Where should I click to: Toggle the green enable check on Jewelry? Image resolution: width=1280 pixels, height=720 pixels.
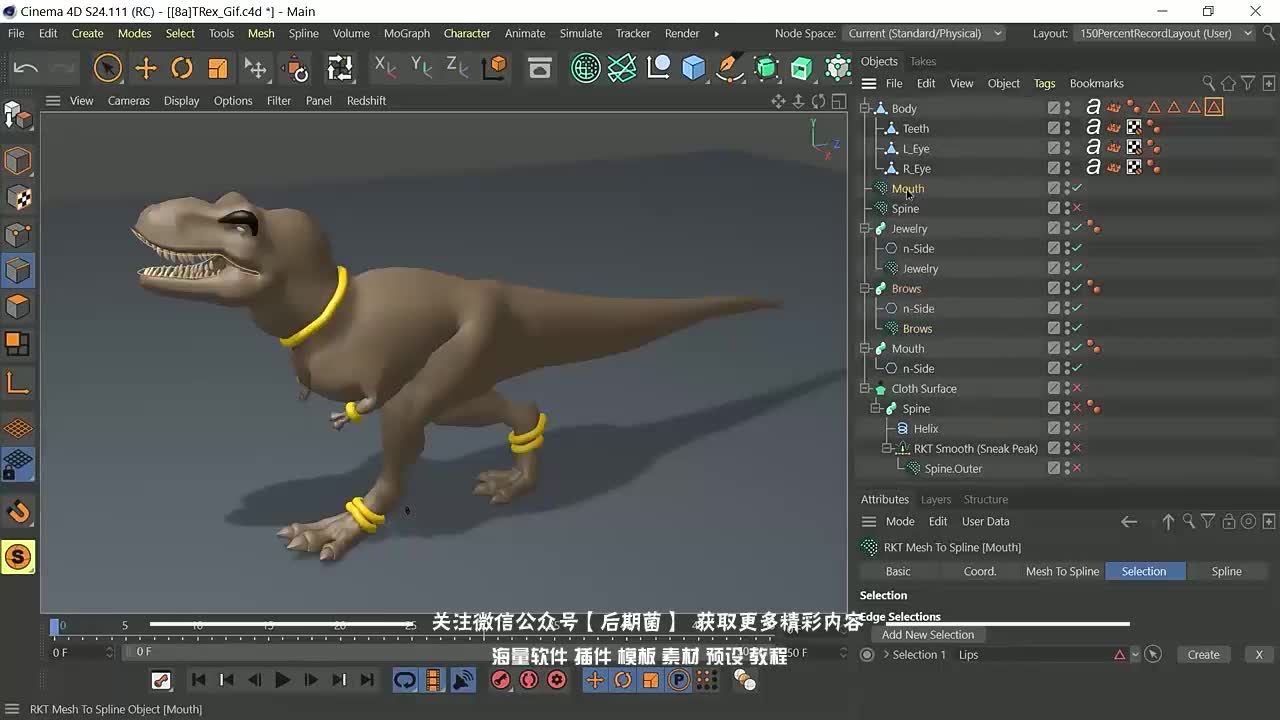(x=1075, y=228)
